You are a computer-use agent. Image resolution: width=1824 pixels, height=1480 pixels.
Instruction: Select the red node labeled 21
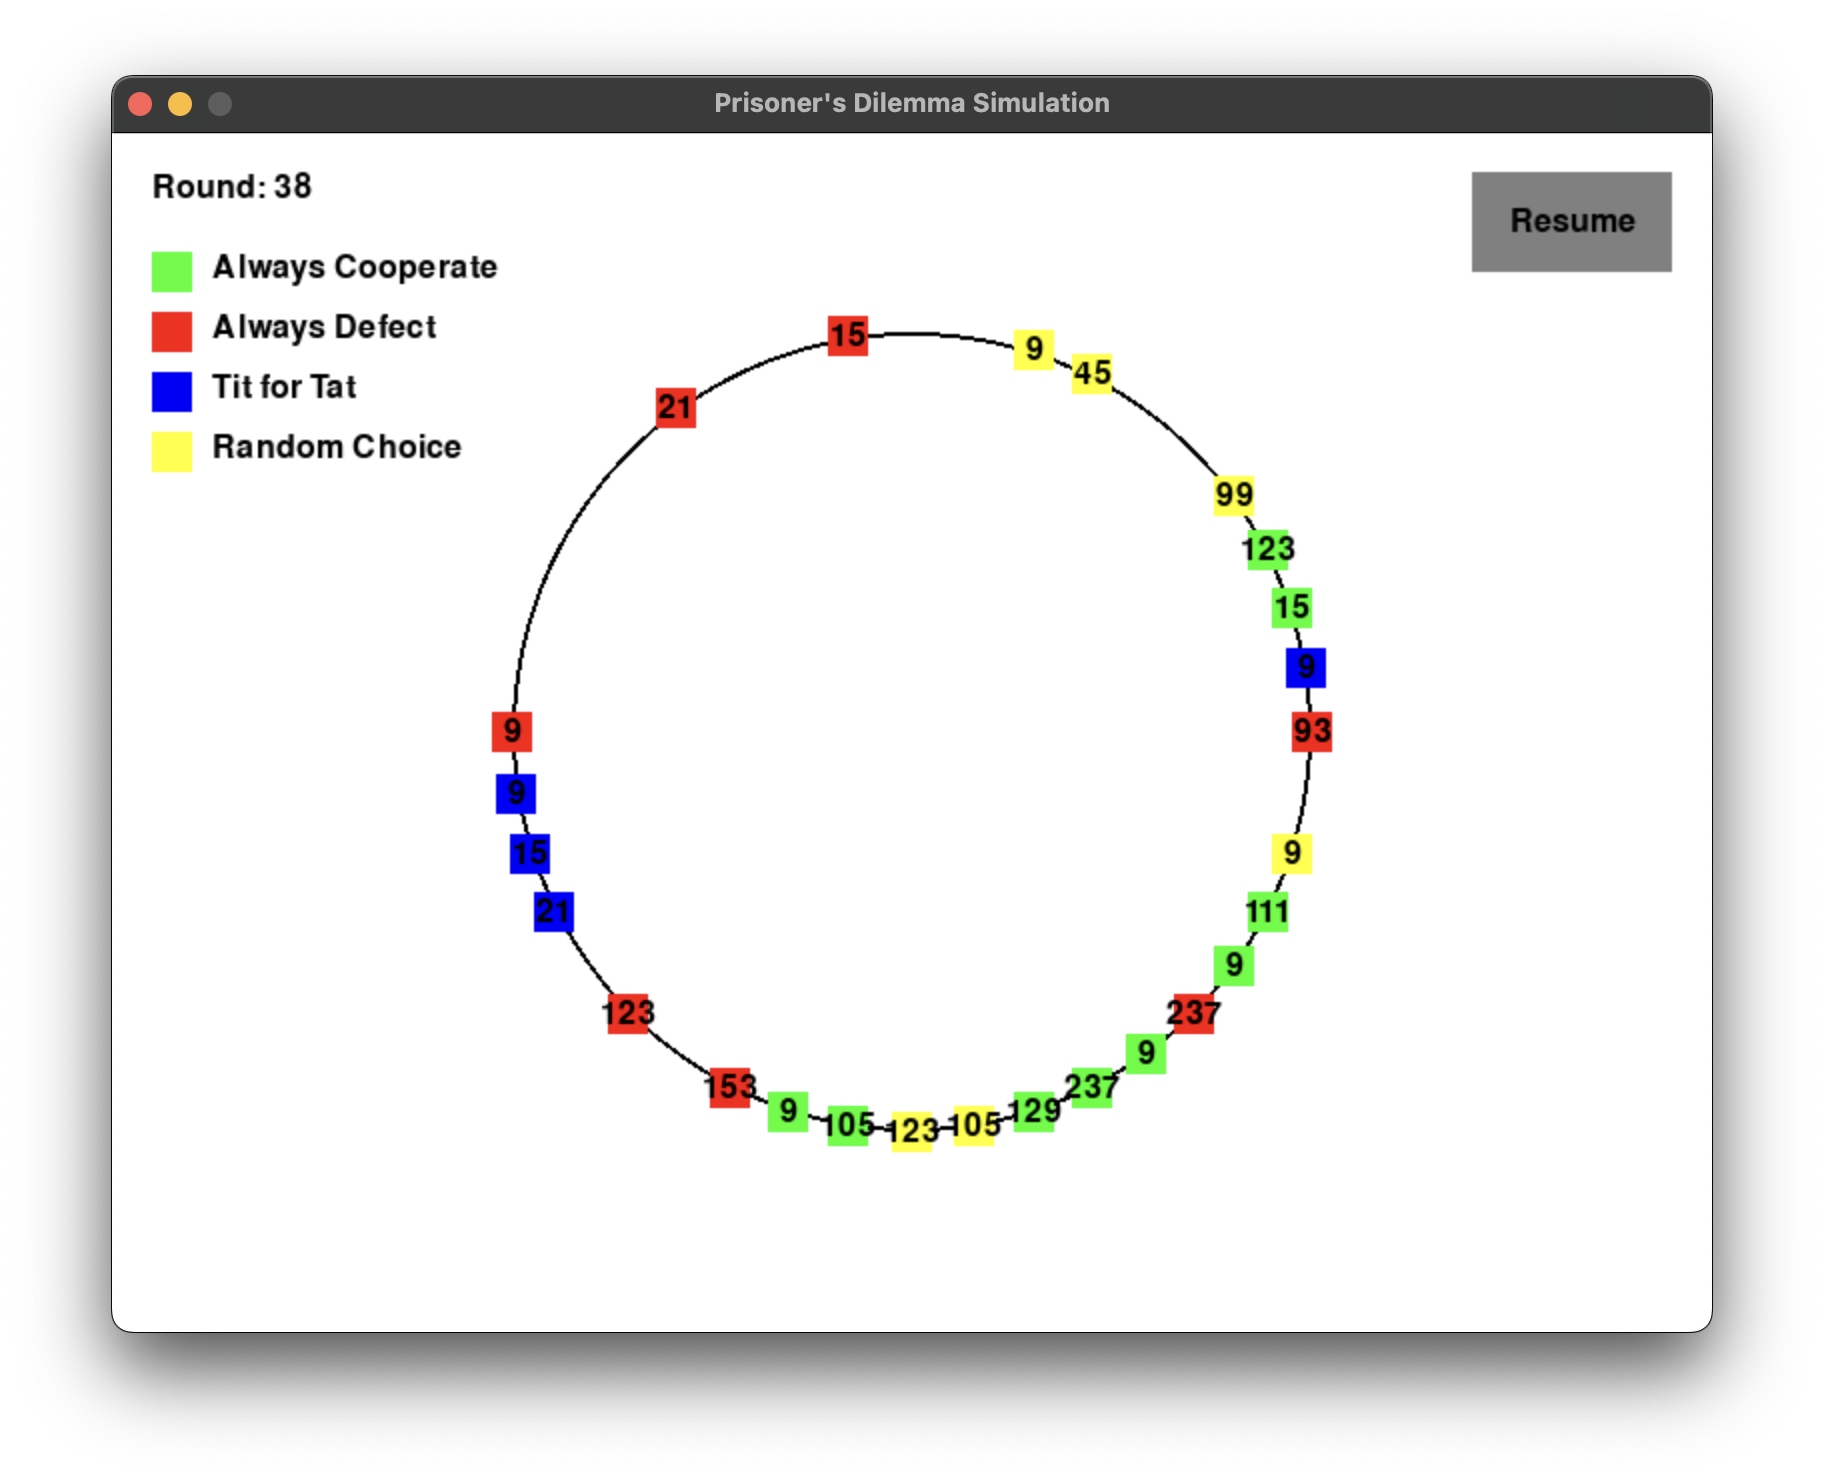(675, 407)
